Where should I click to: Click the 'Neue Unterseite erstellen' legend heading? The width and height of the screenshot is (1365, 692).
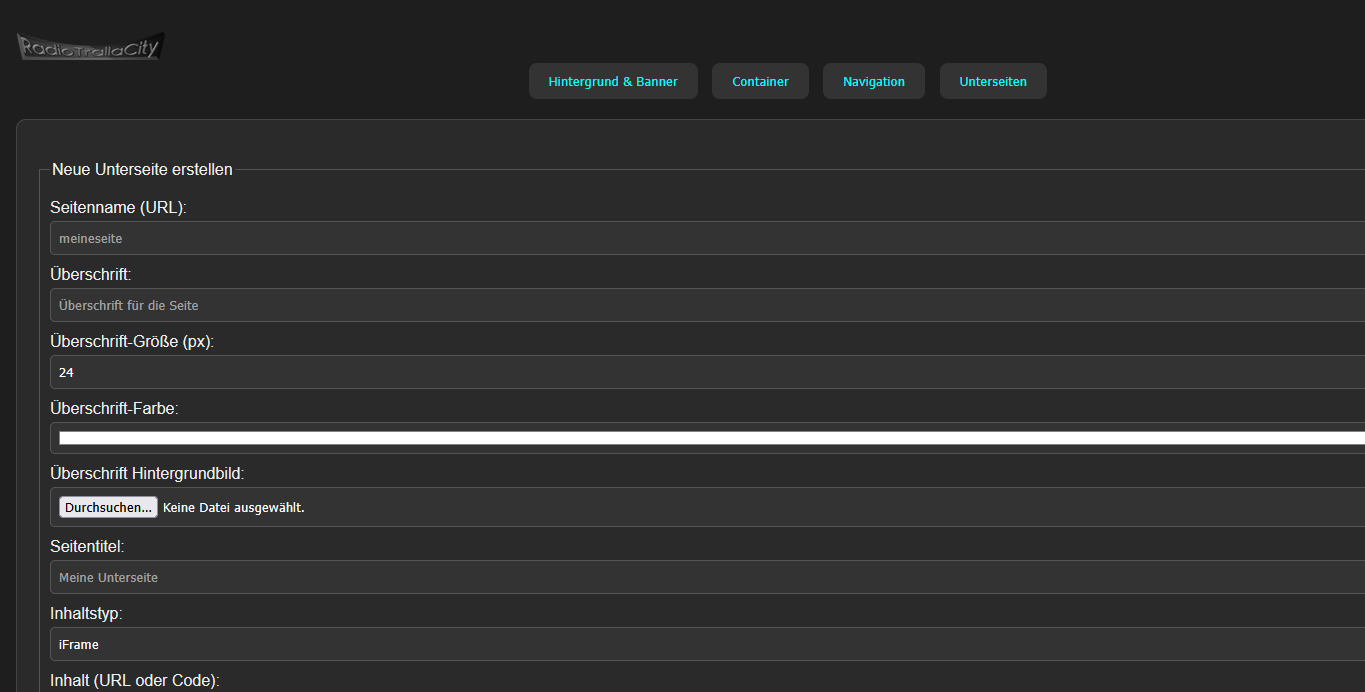(x=142, y=170)
